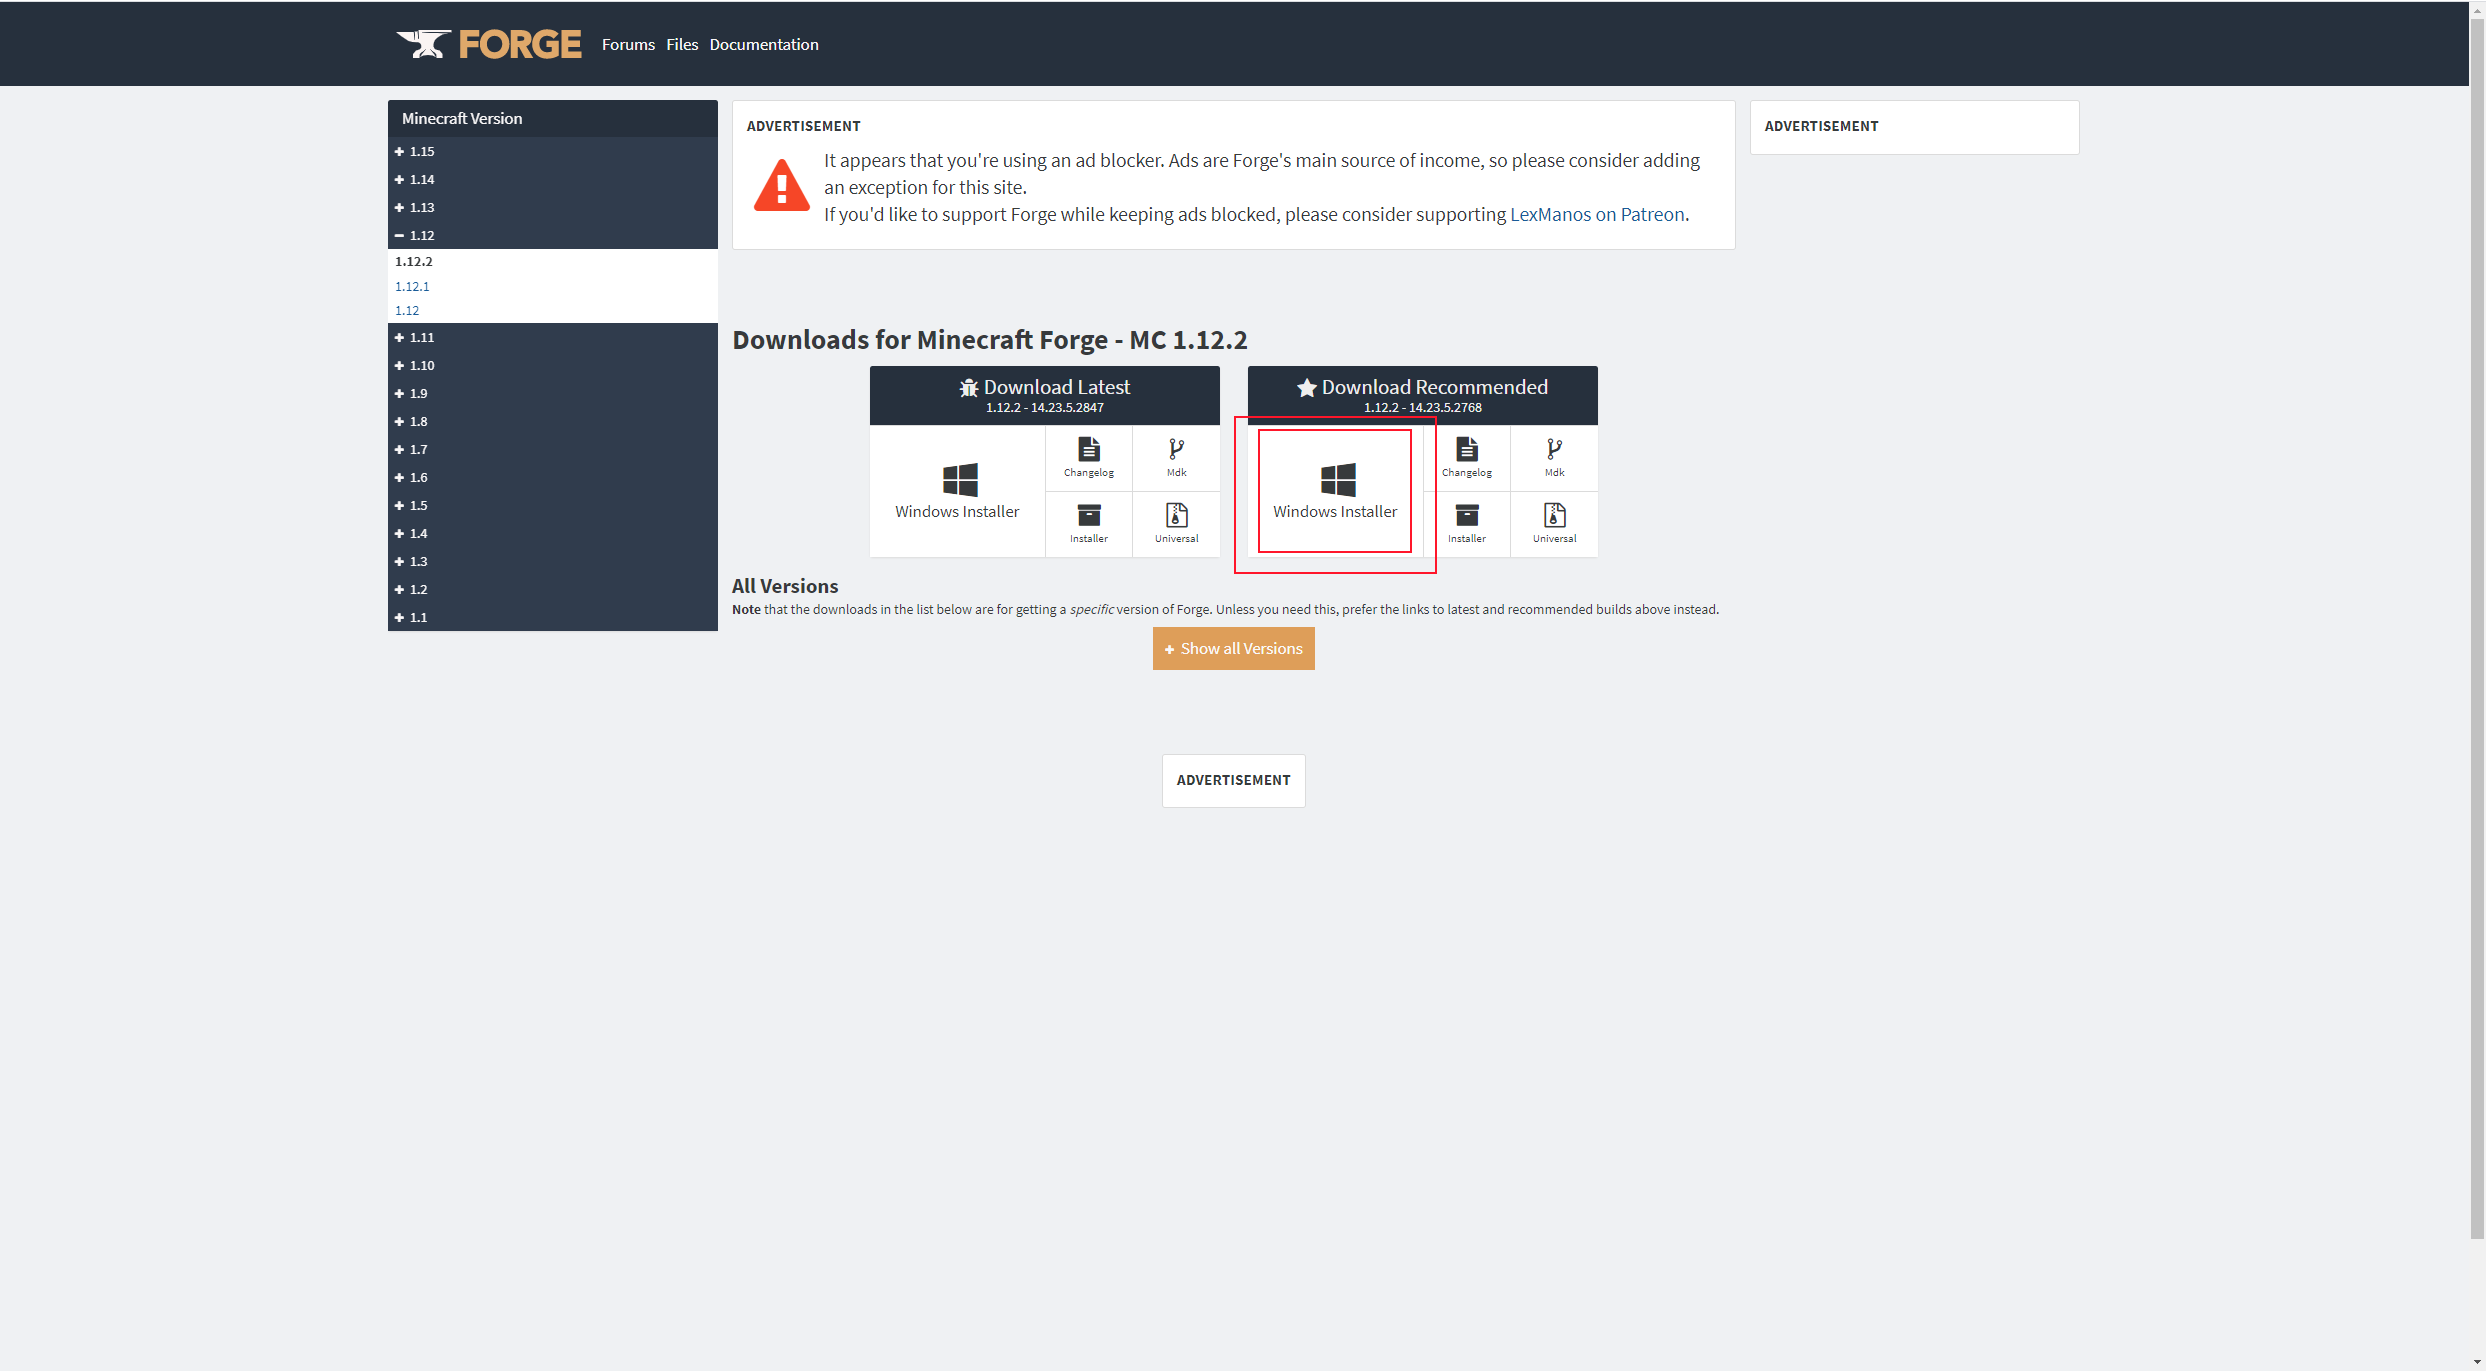This screenshot has height=1371, width=2486.
Task: Click the Changelog icon for latest build
Action: click(1087, 456)
